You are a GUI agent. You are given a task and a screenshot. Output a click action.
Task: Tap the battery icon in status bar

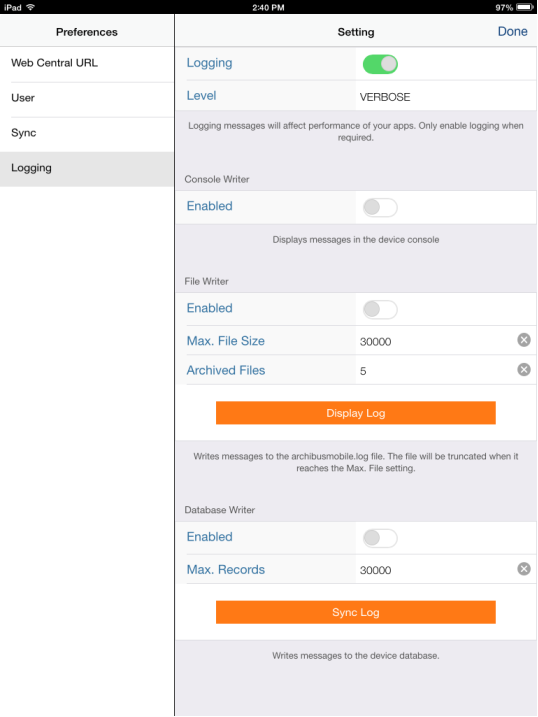click(x=525, y=7)
